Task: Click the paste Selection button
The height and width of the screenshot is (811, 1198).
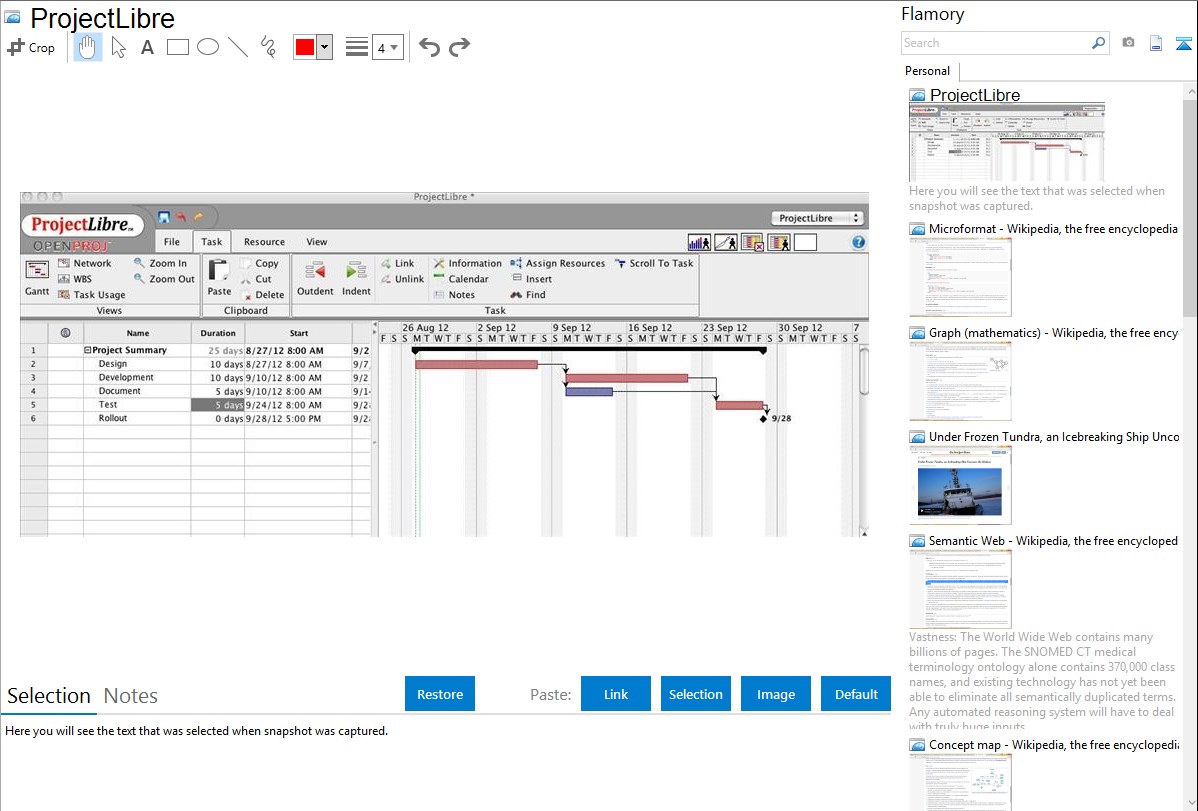Action: coord(695,694)
